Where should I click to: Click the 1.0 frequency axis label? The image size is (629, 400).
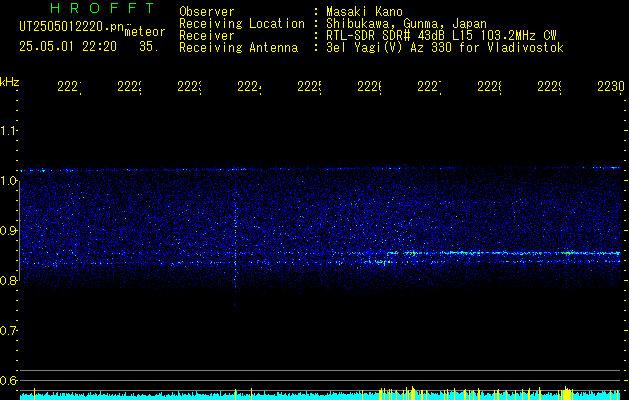[8, 181]
